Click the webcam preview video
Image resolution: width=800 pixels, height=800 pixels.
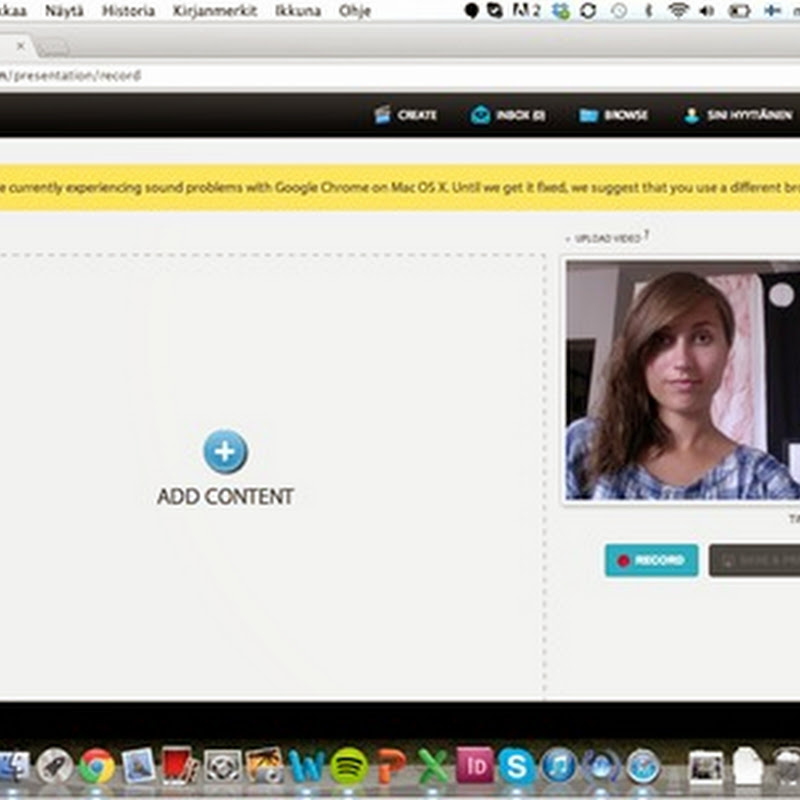[x=683, y=380]
